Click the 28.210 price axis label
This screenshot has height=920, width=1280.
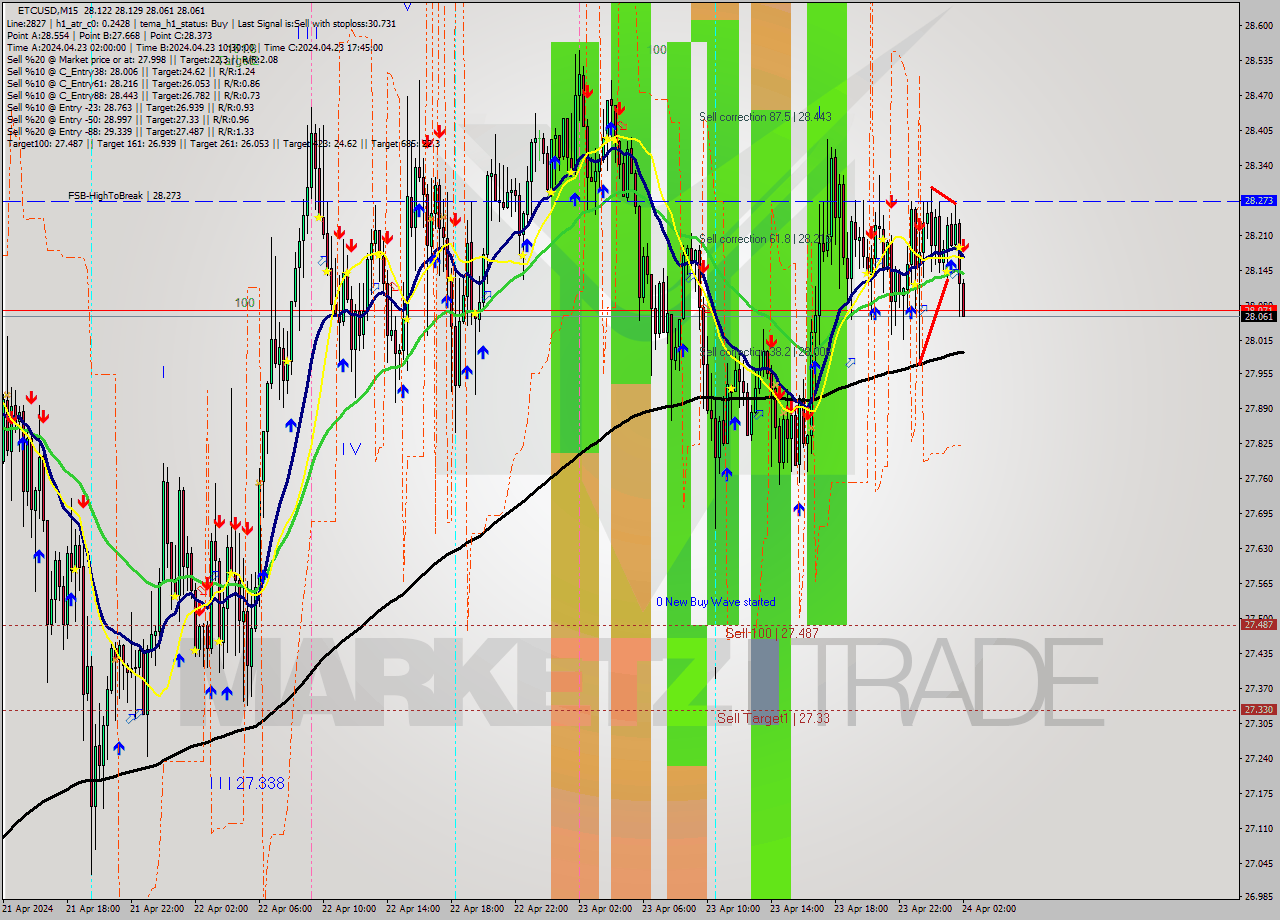(x=1258, y=236)
